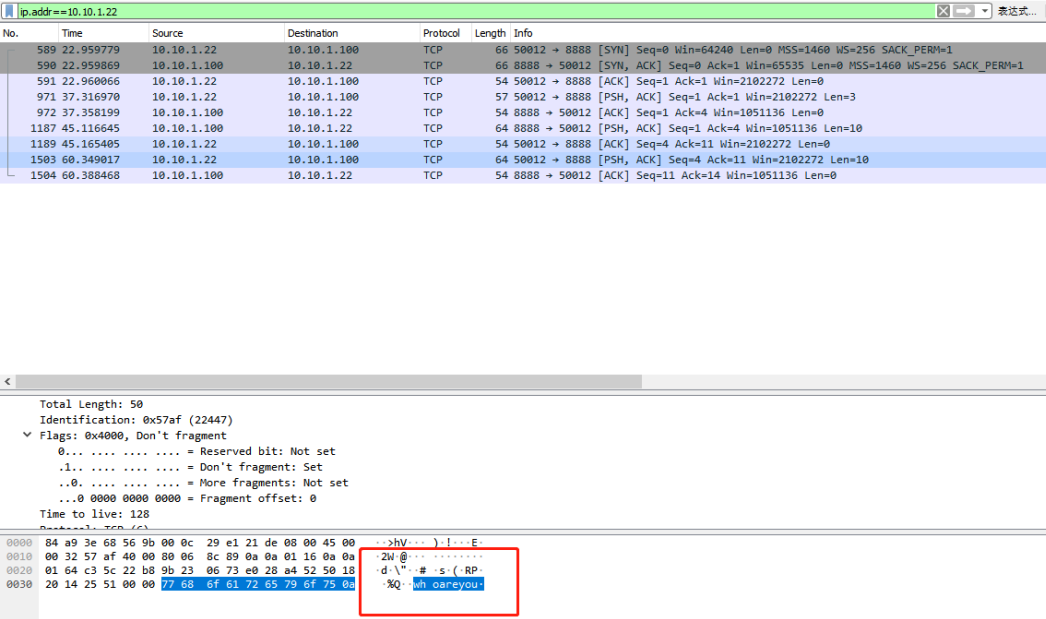
Task: Select the Fragment offset: 0 line
Action: (187, 498)
